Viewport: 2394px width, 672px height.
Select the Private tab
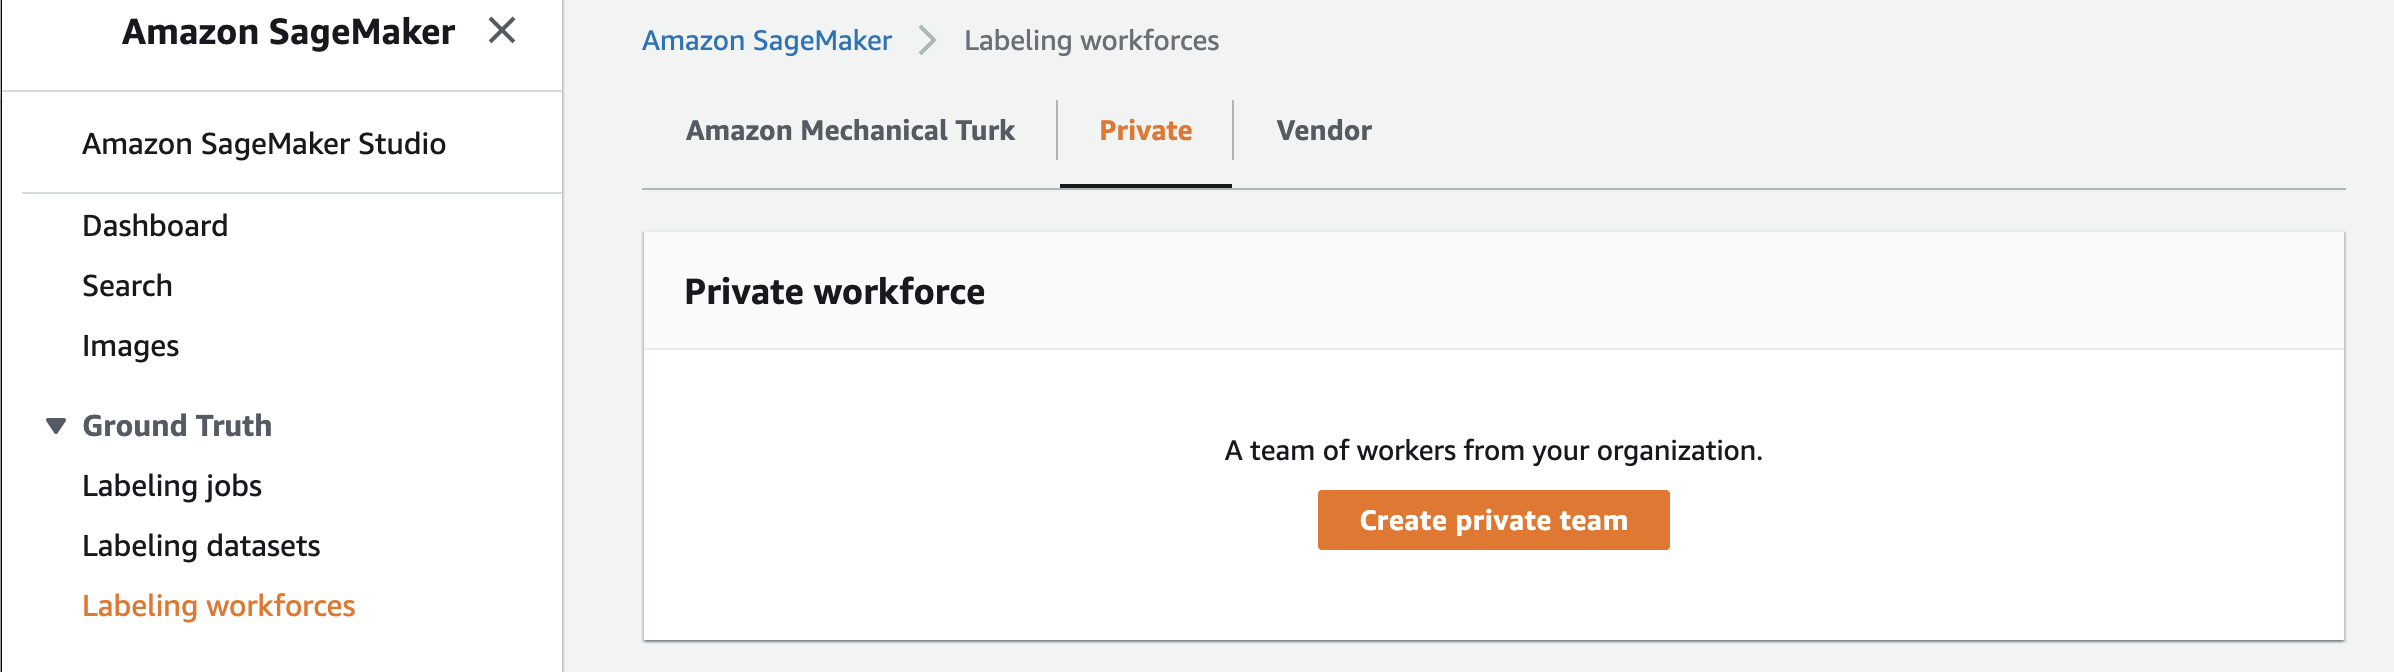click(1146, 131)
